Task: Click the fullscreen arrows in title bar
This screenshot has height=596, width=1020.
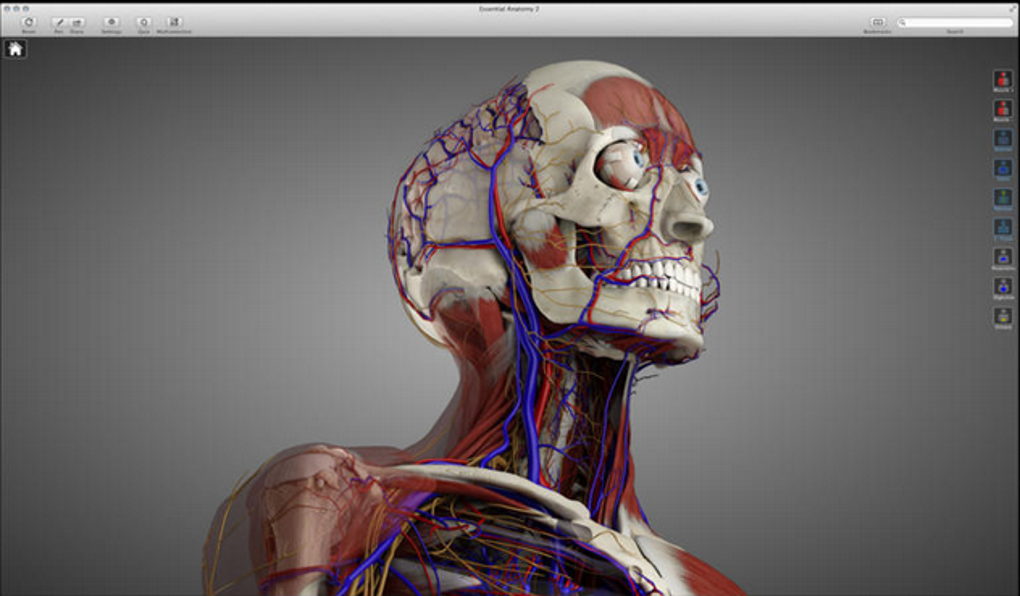Action: coord(1014,9)
